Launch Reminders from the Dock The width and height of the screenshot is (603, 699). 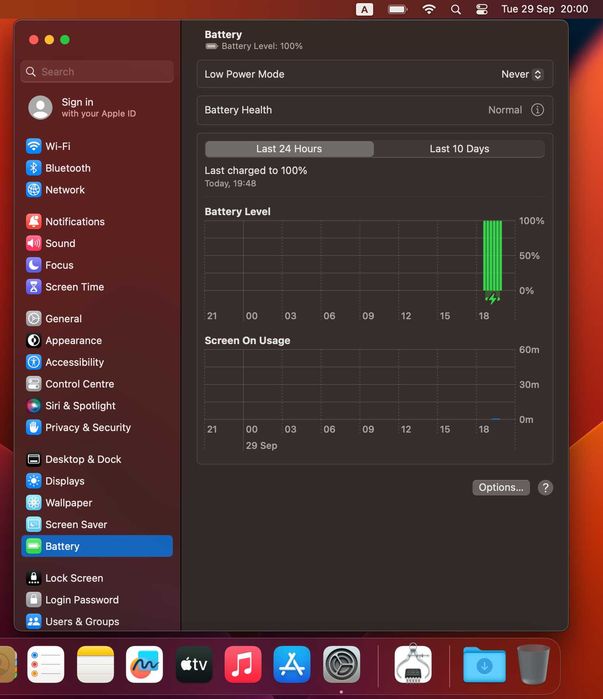(46, 664)
